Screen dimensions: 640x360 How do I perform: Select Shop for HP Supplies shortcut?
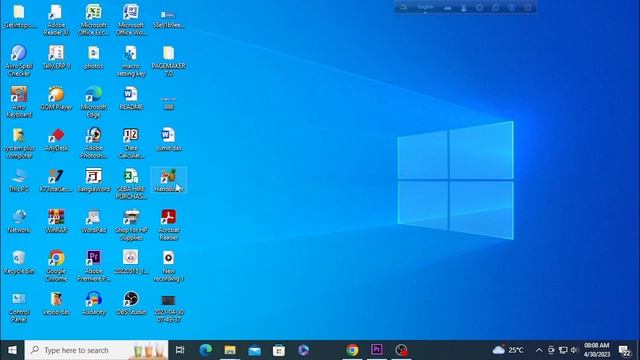[x=131, y=225]
